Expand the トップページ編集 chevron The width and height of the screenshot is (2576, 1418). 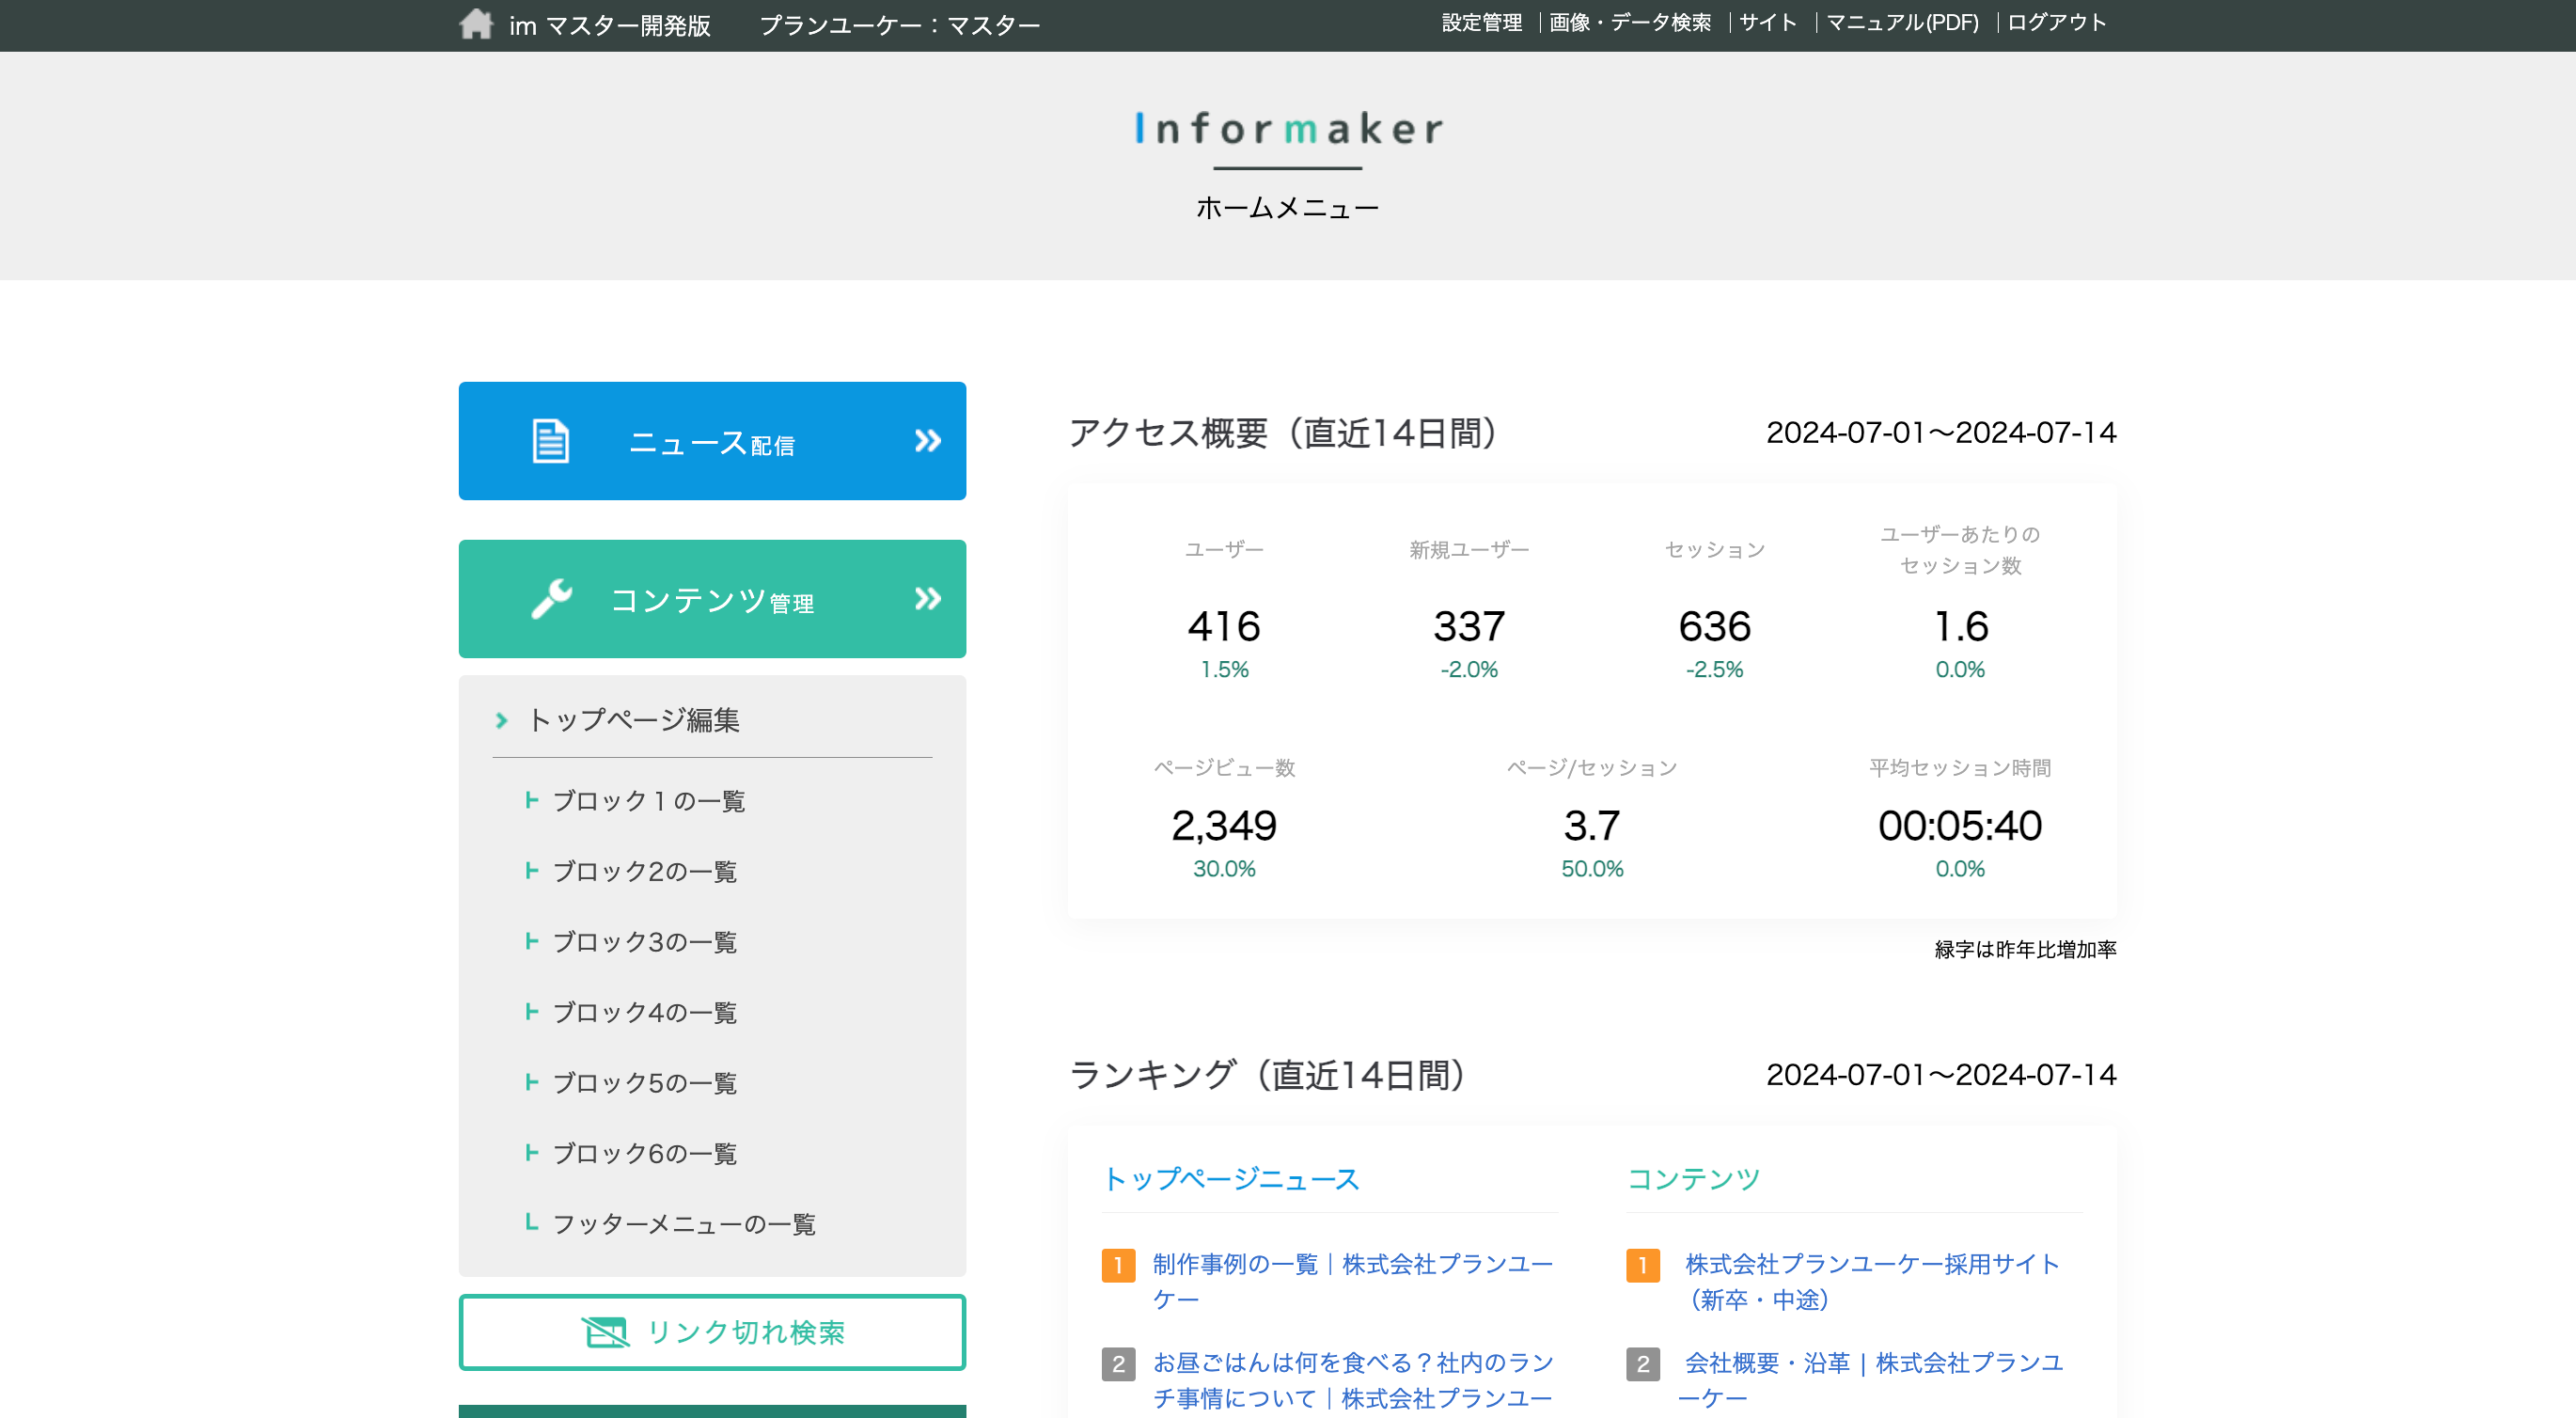[x=502, y=720]
